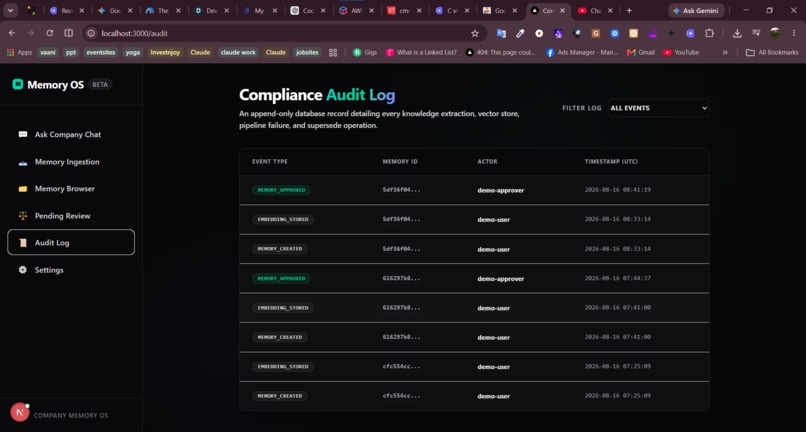
Task: Click EMBEDDING_STORED badge for 5df36f04
Action: tap(283, 220)
